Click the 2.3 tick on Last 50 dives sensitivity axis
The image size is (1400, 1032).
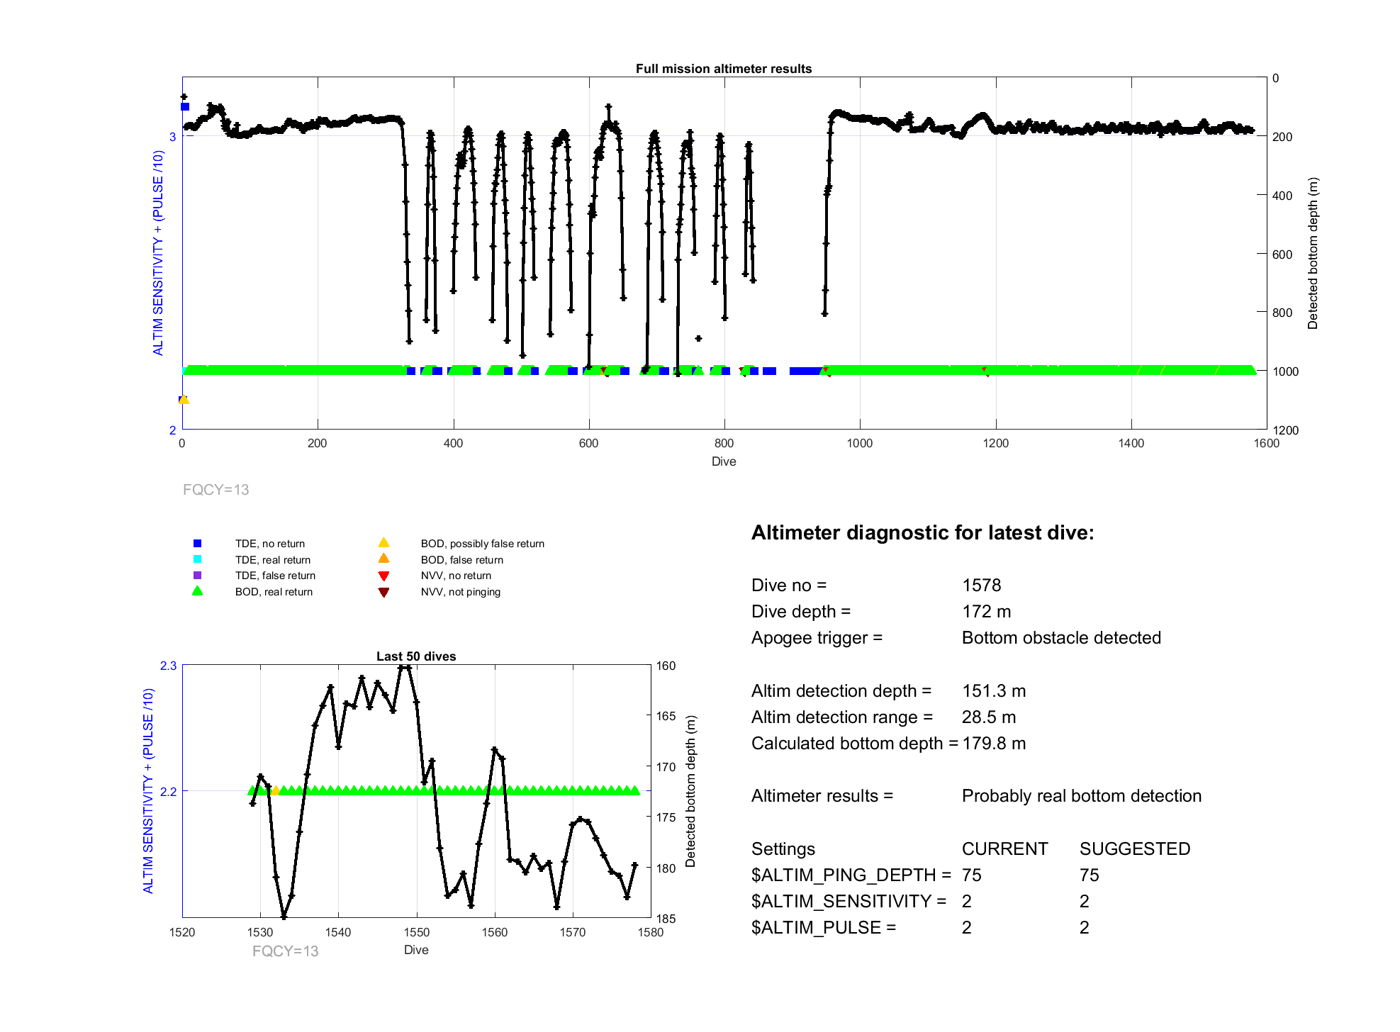point(168,666)
